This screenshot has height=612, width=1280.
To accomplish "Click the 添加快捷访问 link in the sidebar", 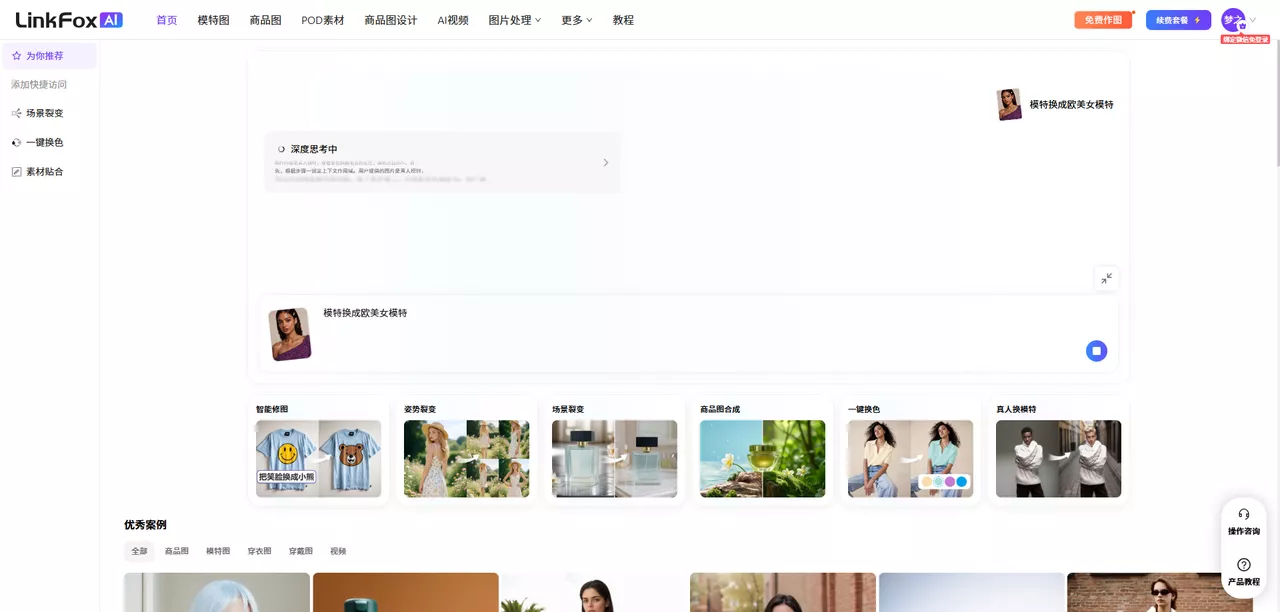I will [39, 84].
